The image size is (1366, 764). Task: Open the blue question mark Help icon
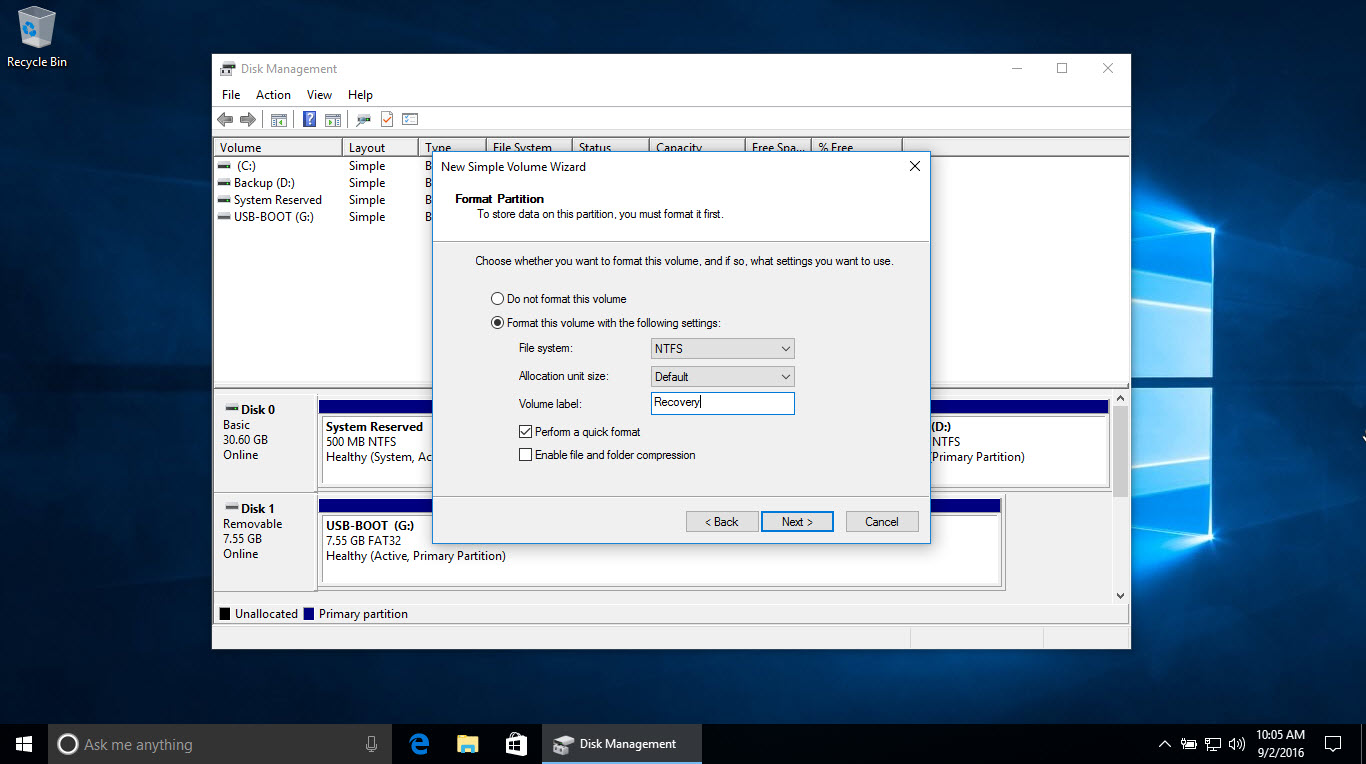309,120
